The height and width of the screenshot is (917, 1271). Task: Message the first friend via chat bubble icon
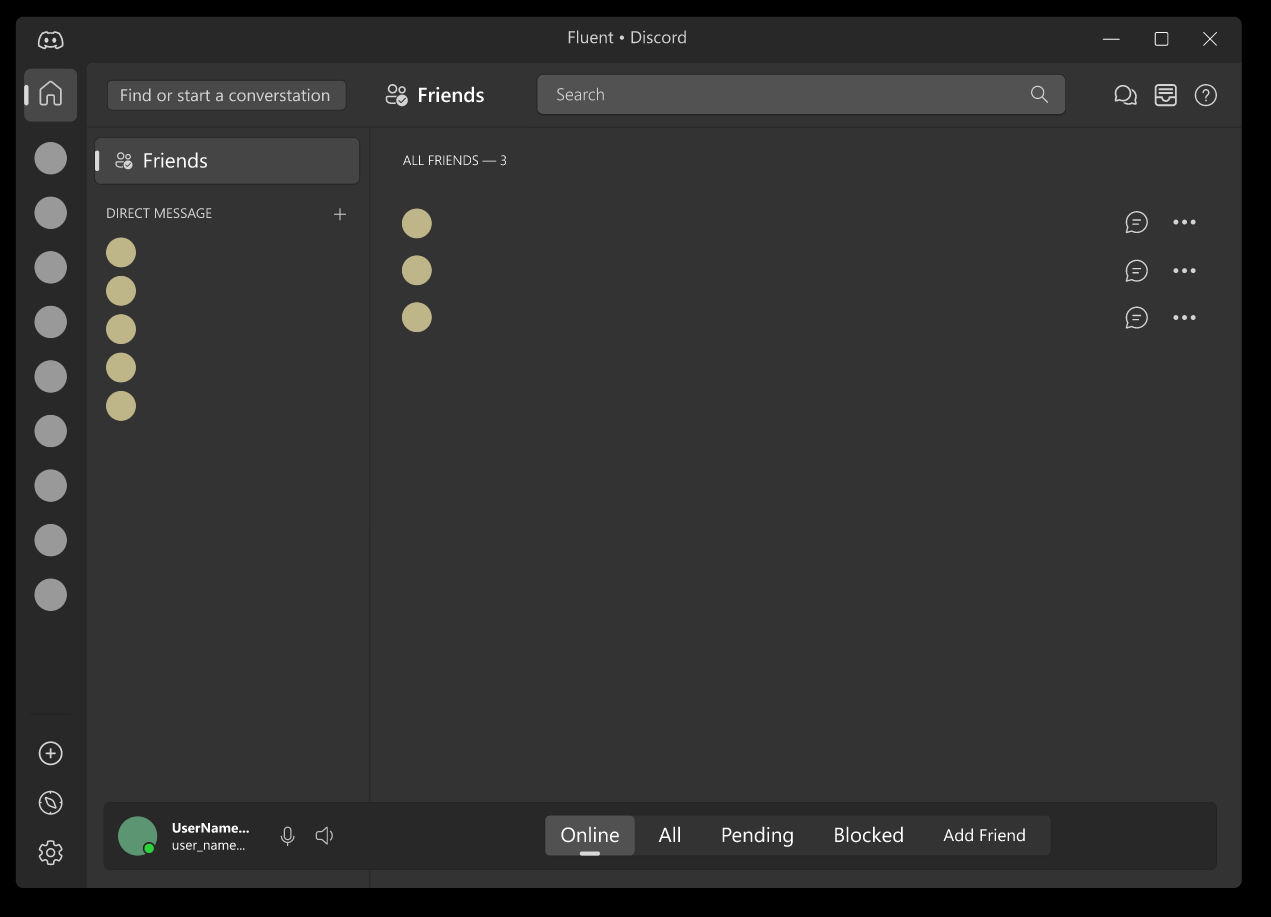[1136, 222]
